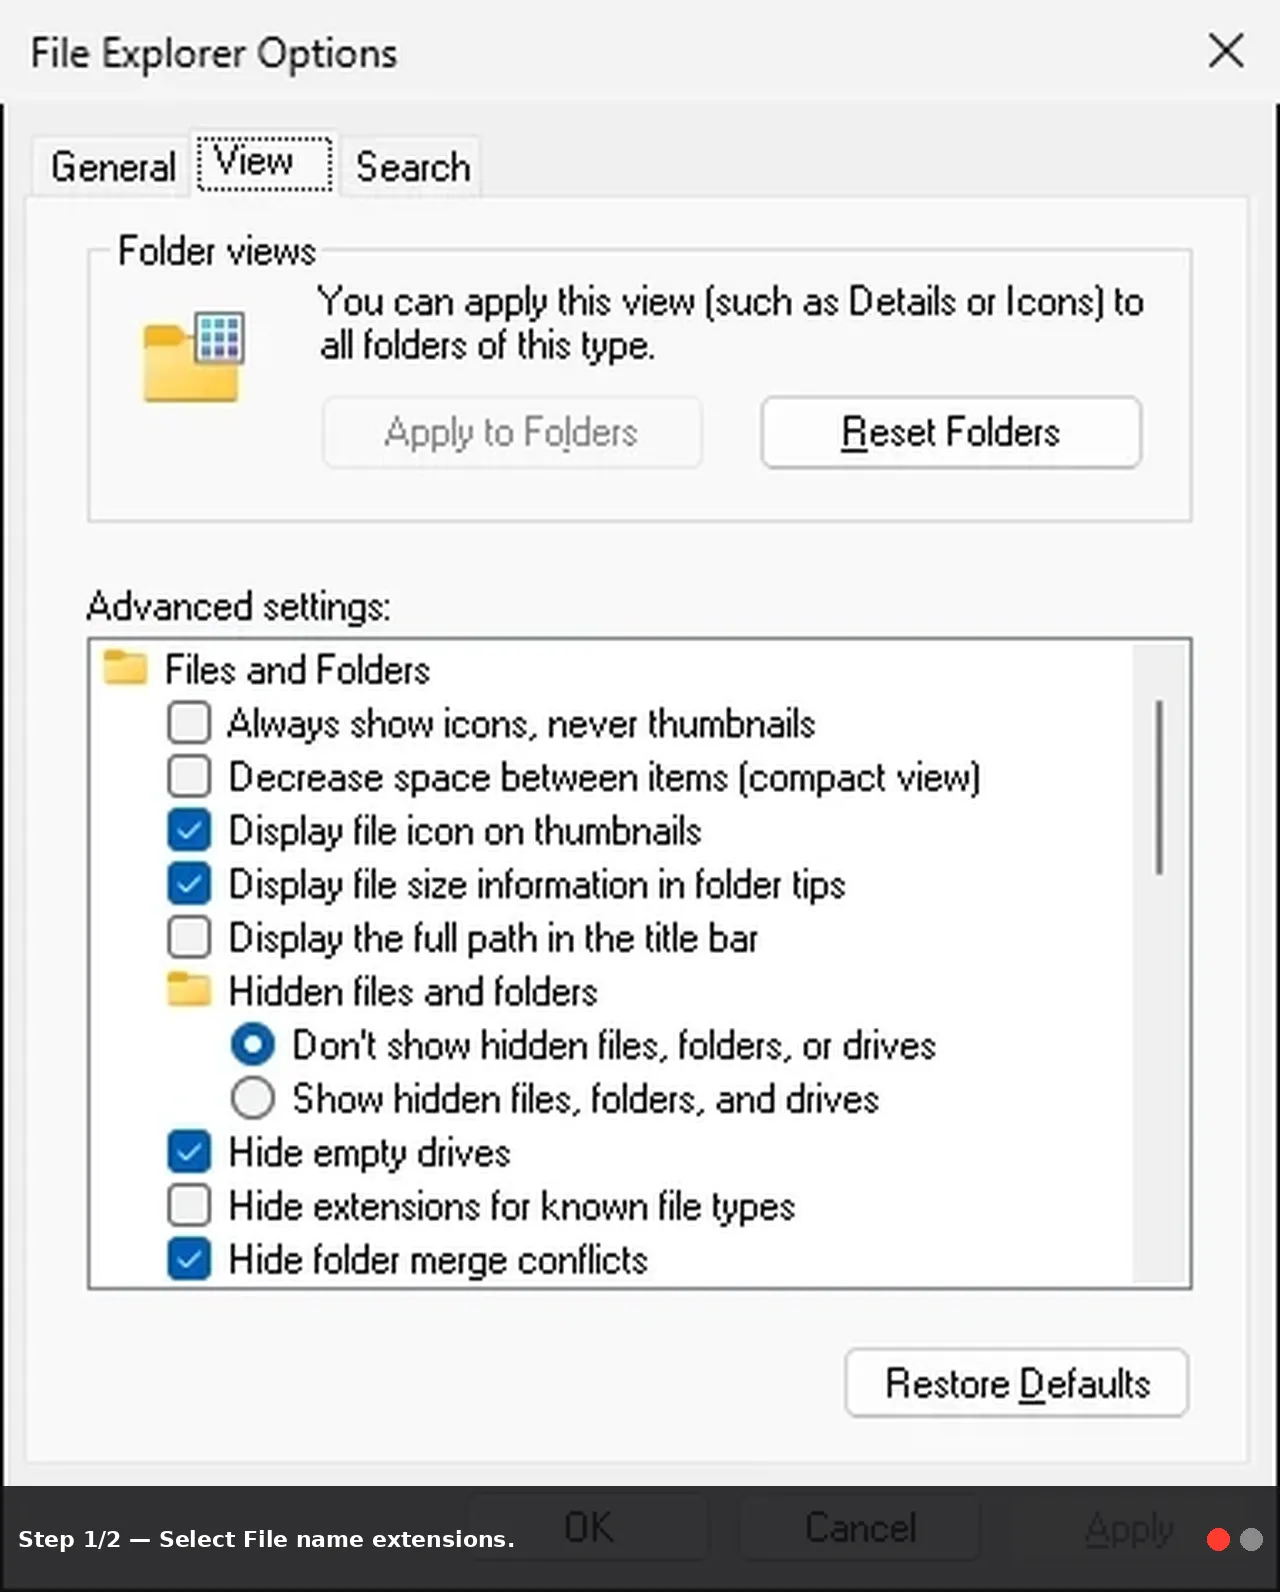Uncheck Hide folder merge conflicts
Viewport: 1280px width, 1592px height.
(x=189, y=1260)
